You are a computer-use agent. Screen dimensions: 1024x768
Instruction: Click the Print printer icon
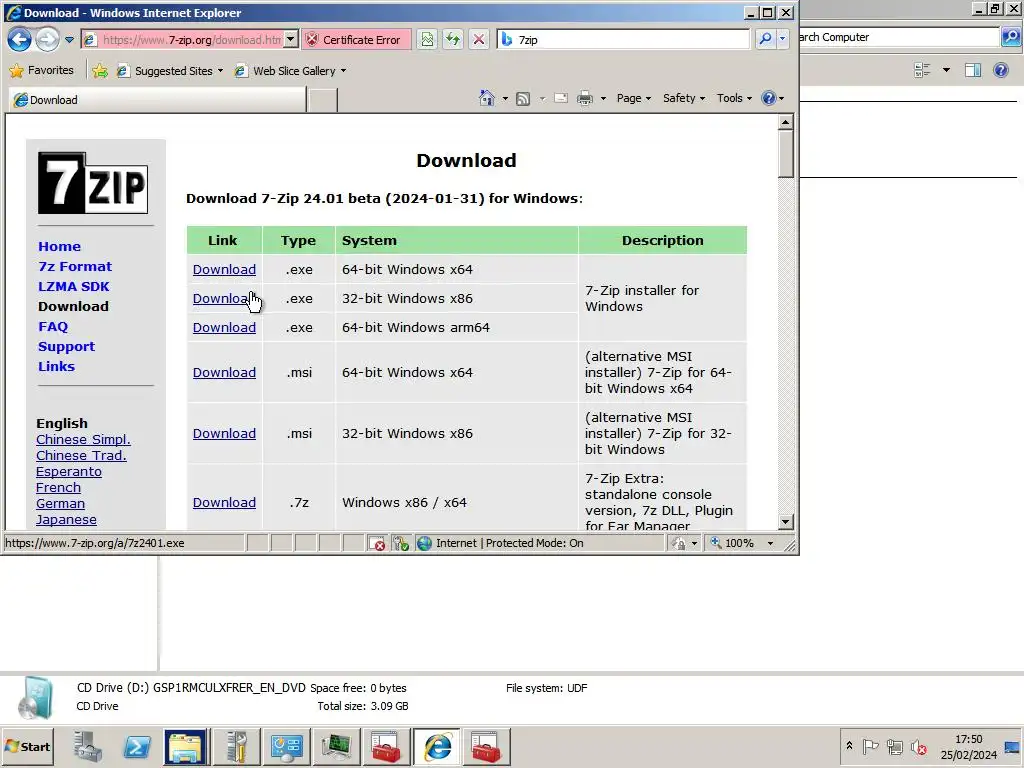coord(584,99)
